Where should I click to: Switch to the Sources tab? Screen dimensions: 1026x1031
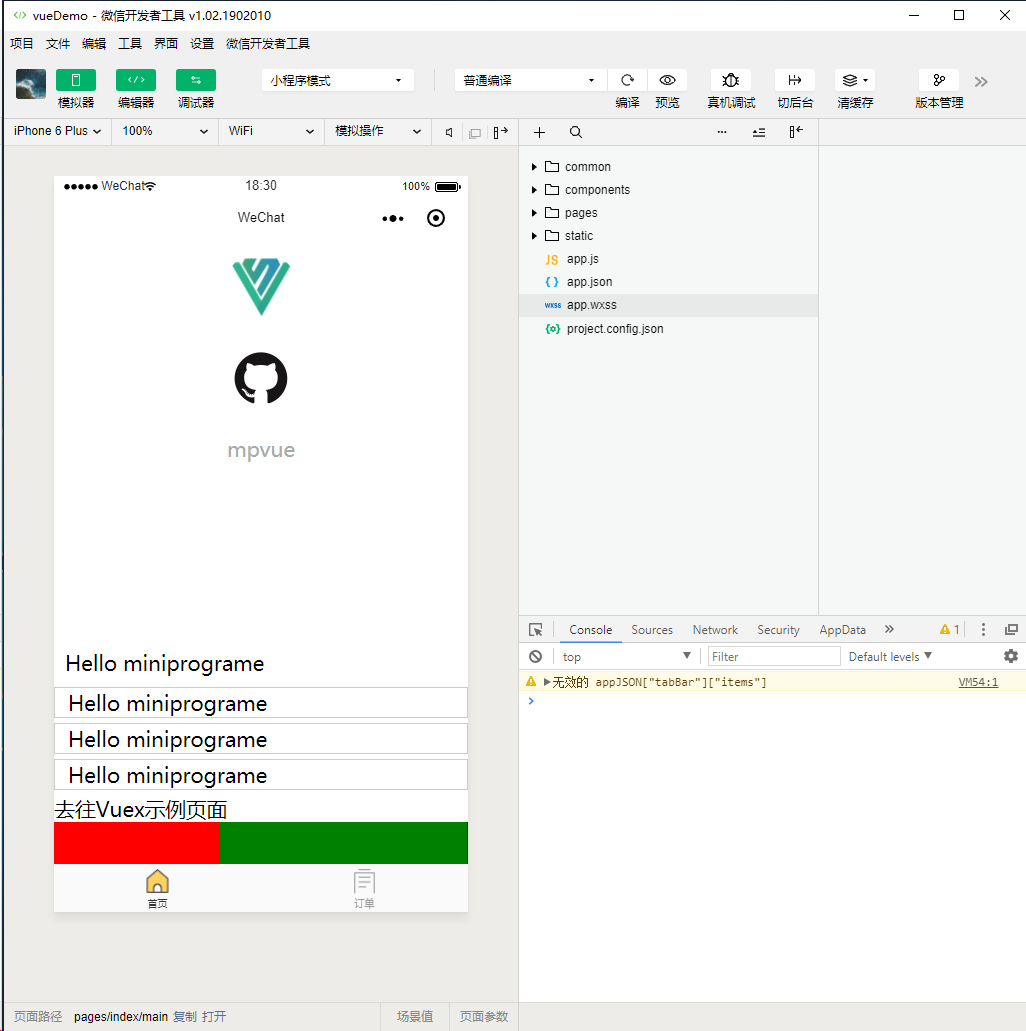click(x=652, y=630)
